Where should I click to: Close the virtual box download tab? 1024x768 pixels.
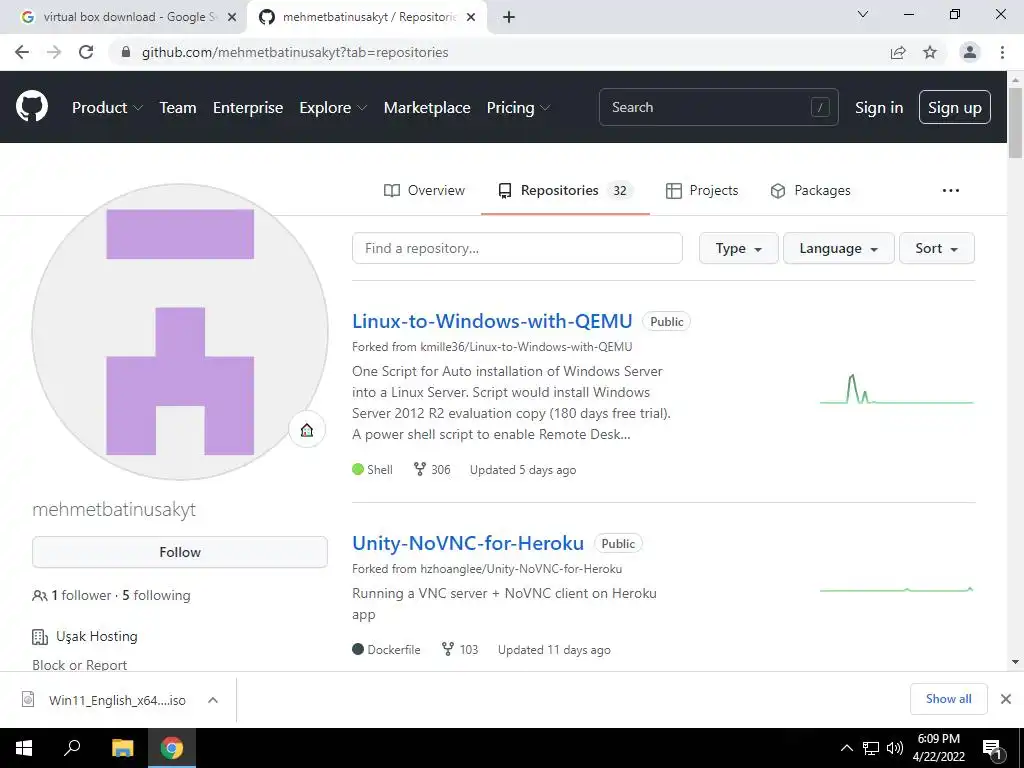click(232, 18)
